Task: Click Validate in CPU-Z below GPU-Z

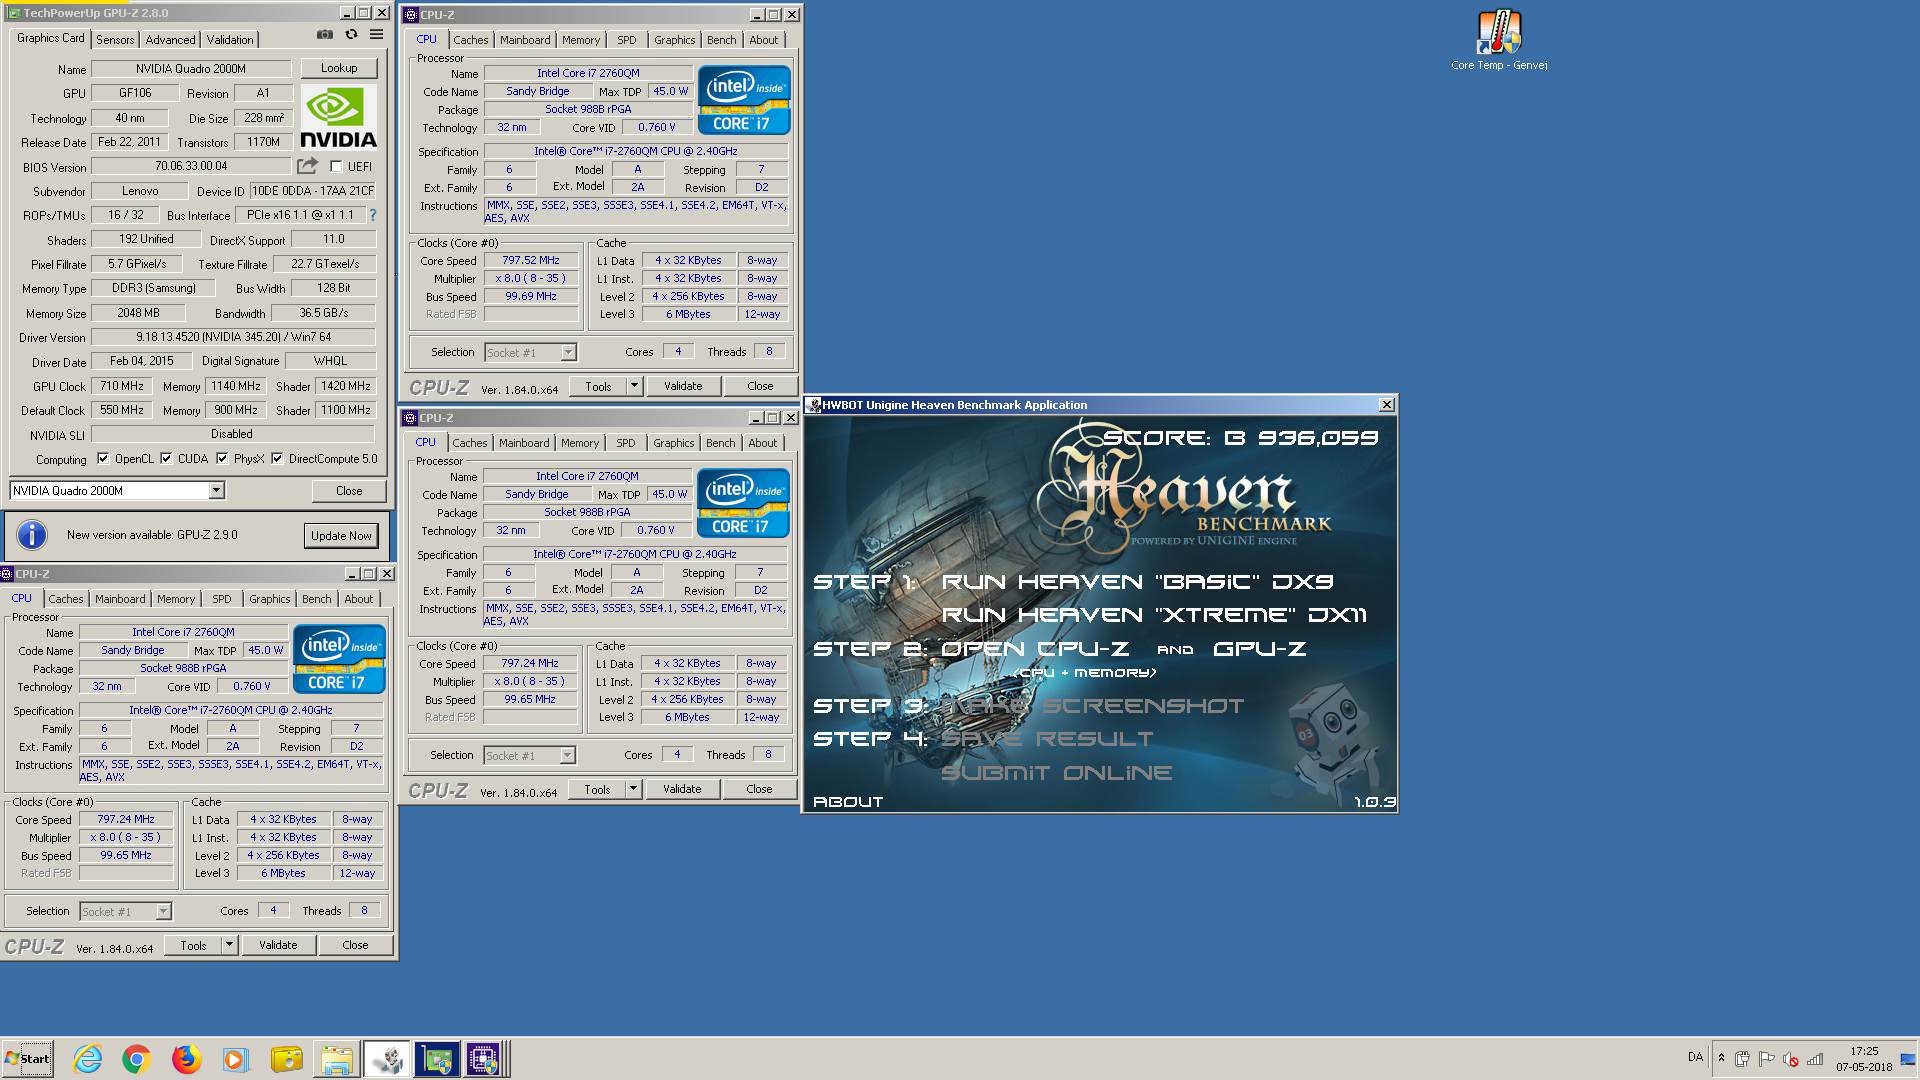Action: pyautogui.click(x=278, y=945)
